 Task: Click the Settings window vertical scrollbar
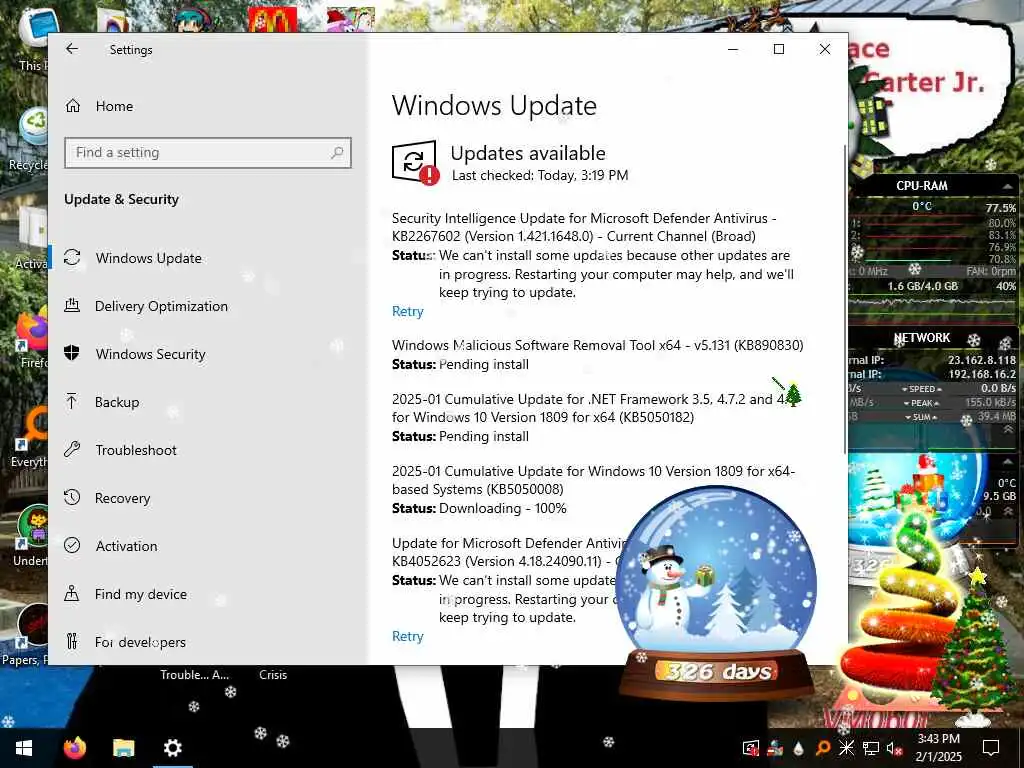click(x=844, y=299)
